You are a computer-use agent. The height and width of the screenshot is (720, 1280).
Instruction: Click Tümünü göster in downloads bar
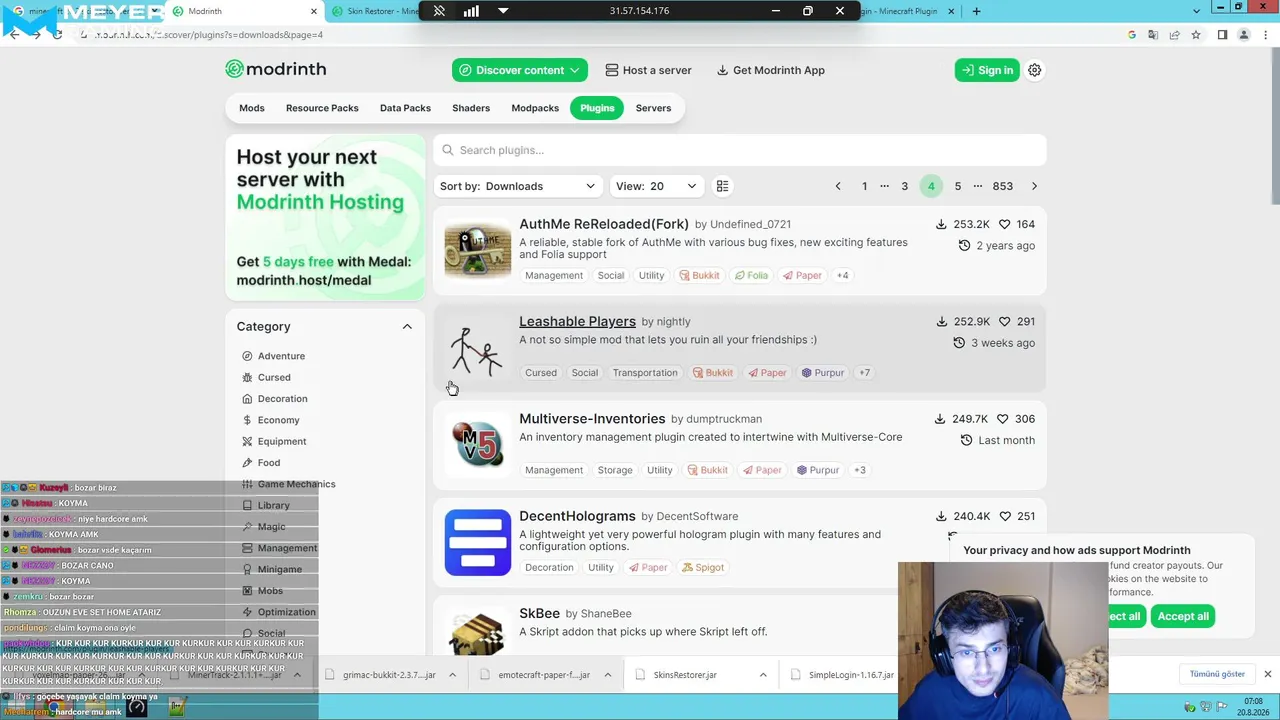pos(1217,674)
